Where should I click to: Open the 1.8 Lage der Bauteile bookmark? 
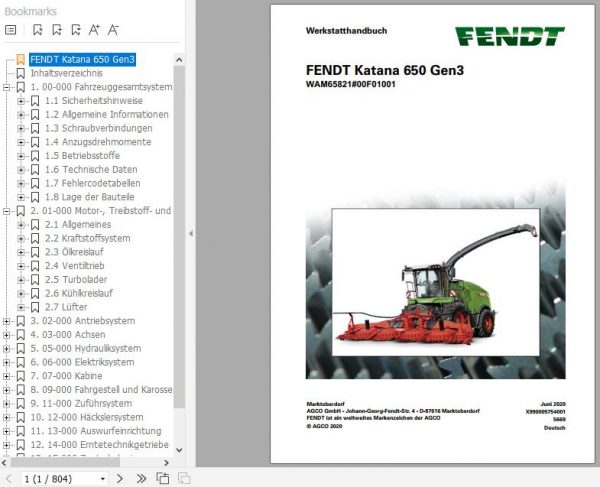tap(90, 197)
